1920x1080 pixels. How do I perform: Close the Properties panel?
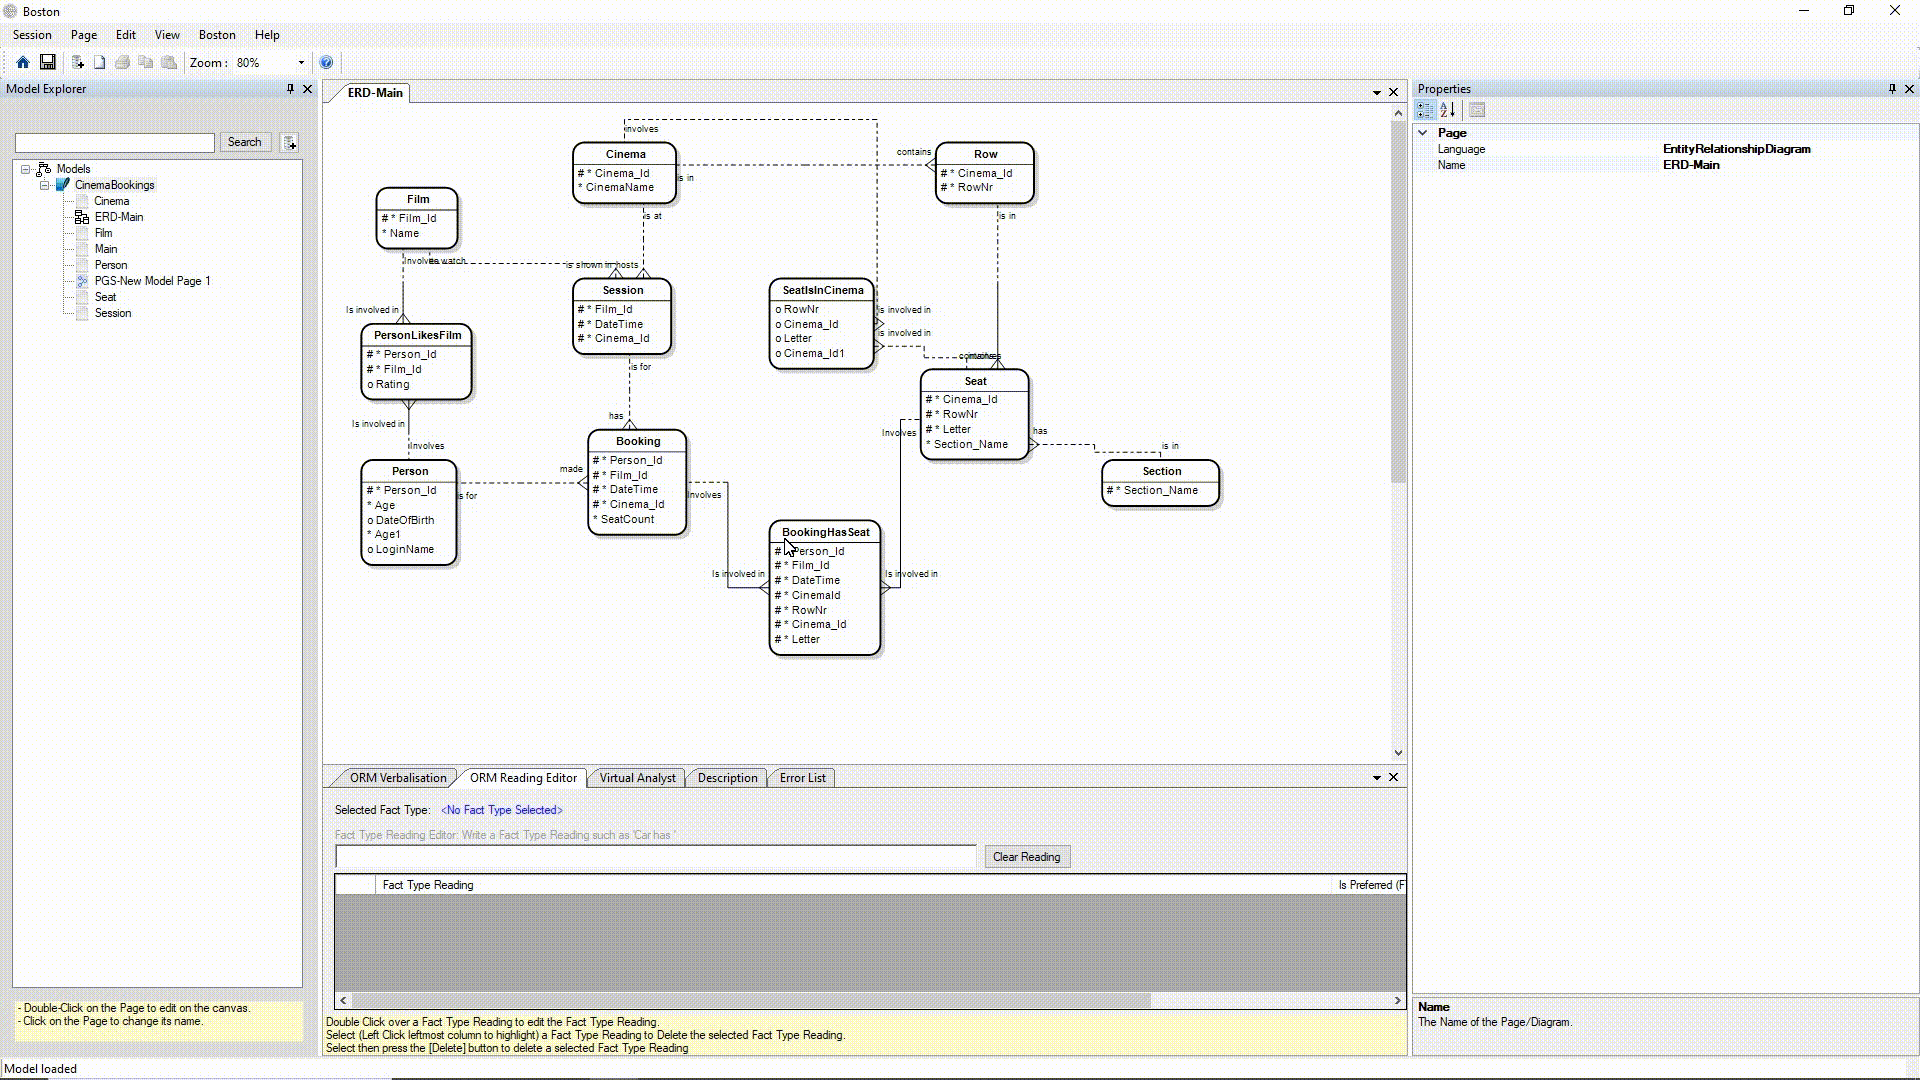pos(1909,89)
